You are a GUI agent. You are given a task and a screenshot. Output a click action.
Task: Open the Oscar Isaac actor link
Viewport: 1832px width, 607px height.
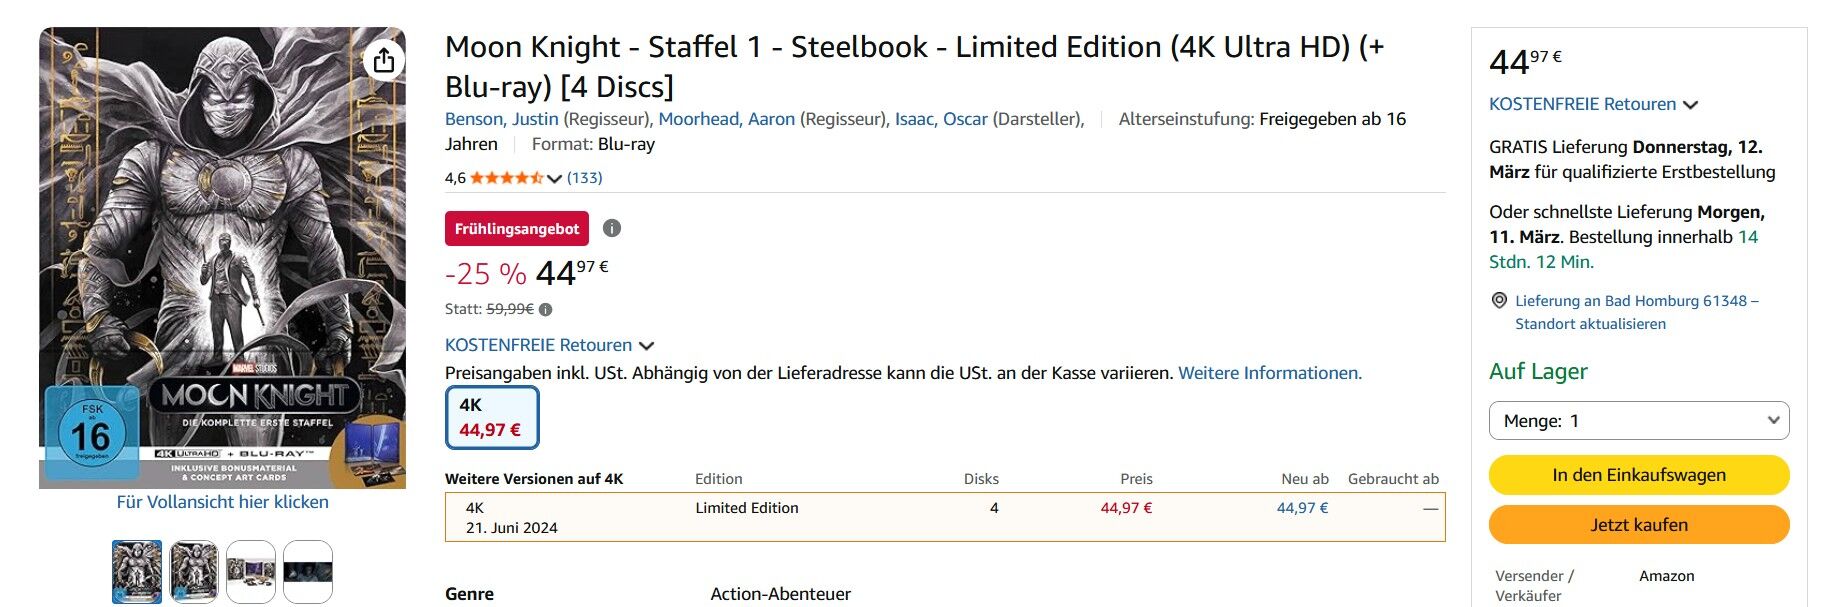941,119
